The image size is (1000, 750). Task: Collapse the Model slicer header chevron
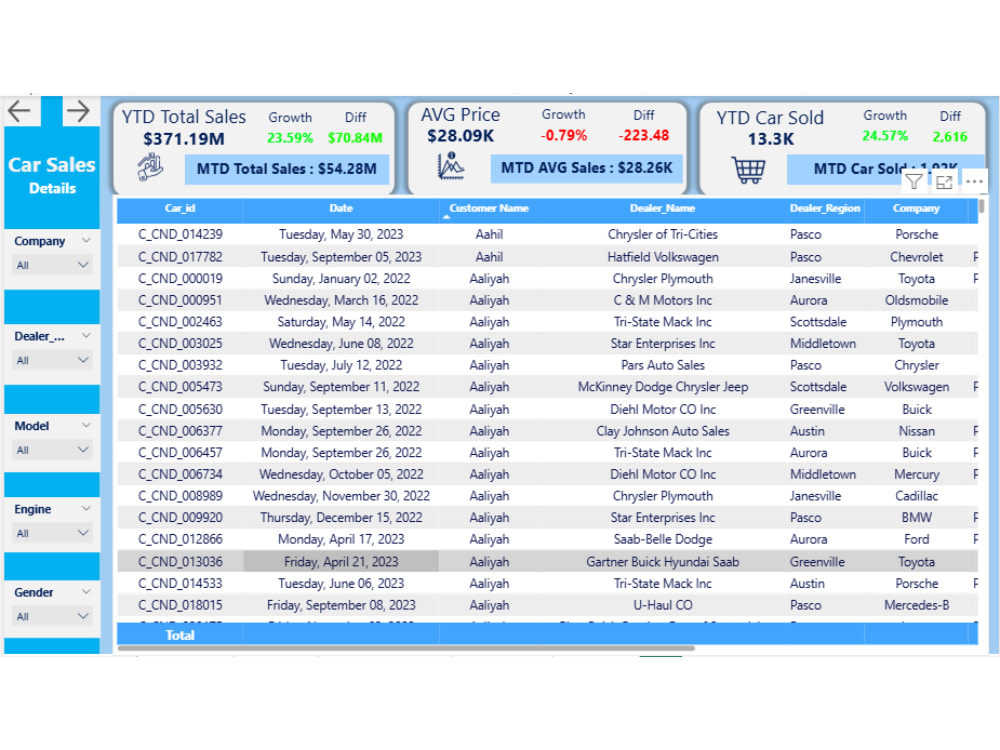[86, 425]
